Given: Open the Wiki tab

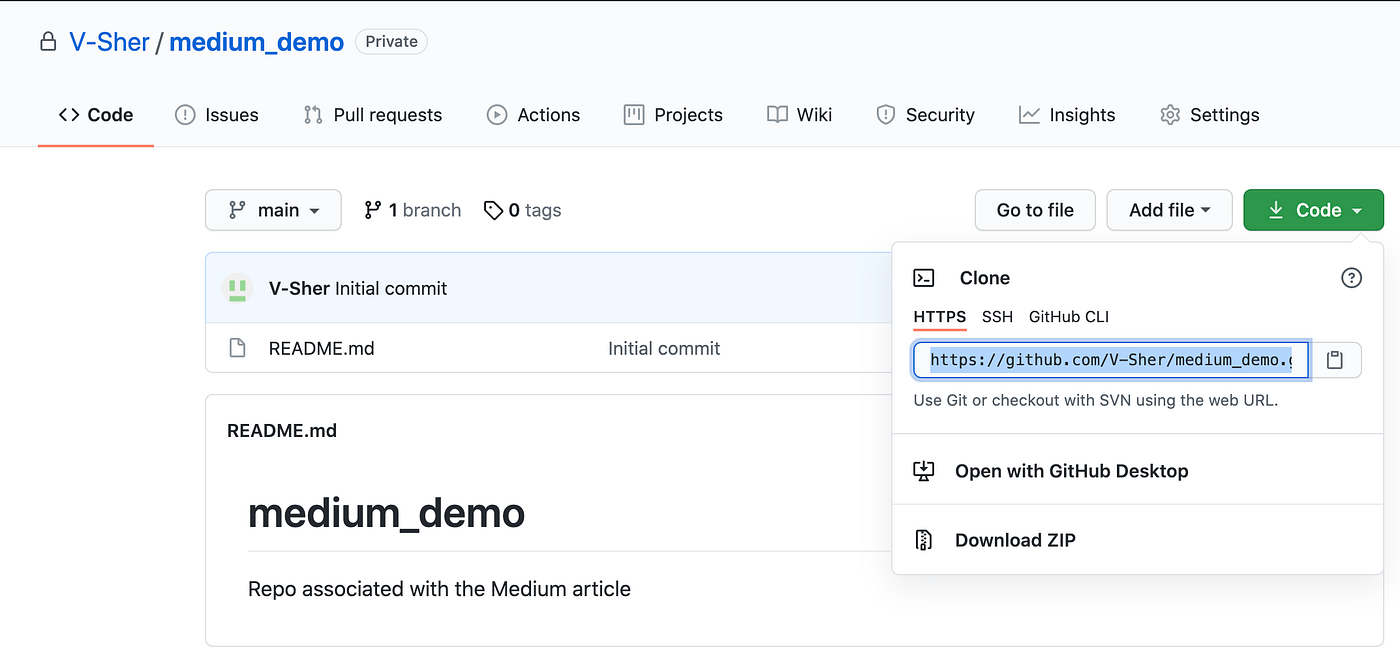Looking at the screenshot, I should click(x=799, y=115).
